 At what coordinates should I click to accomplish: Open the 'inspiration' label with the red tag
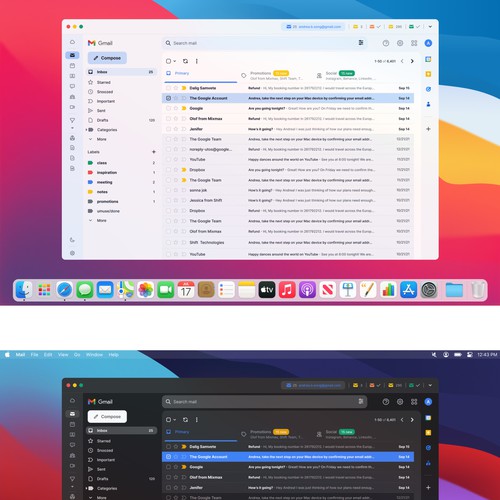tap(121, 172)
